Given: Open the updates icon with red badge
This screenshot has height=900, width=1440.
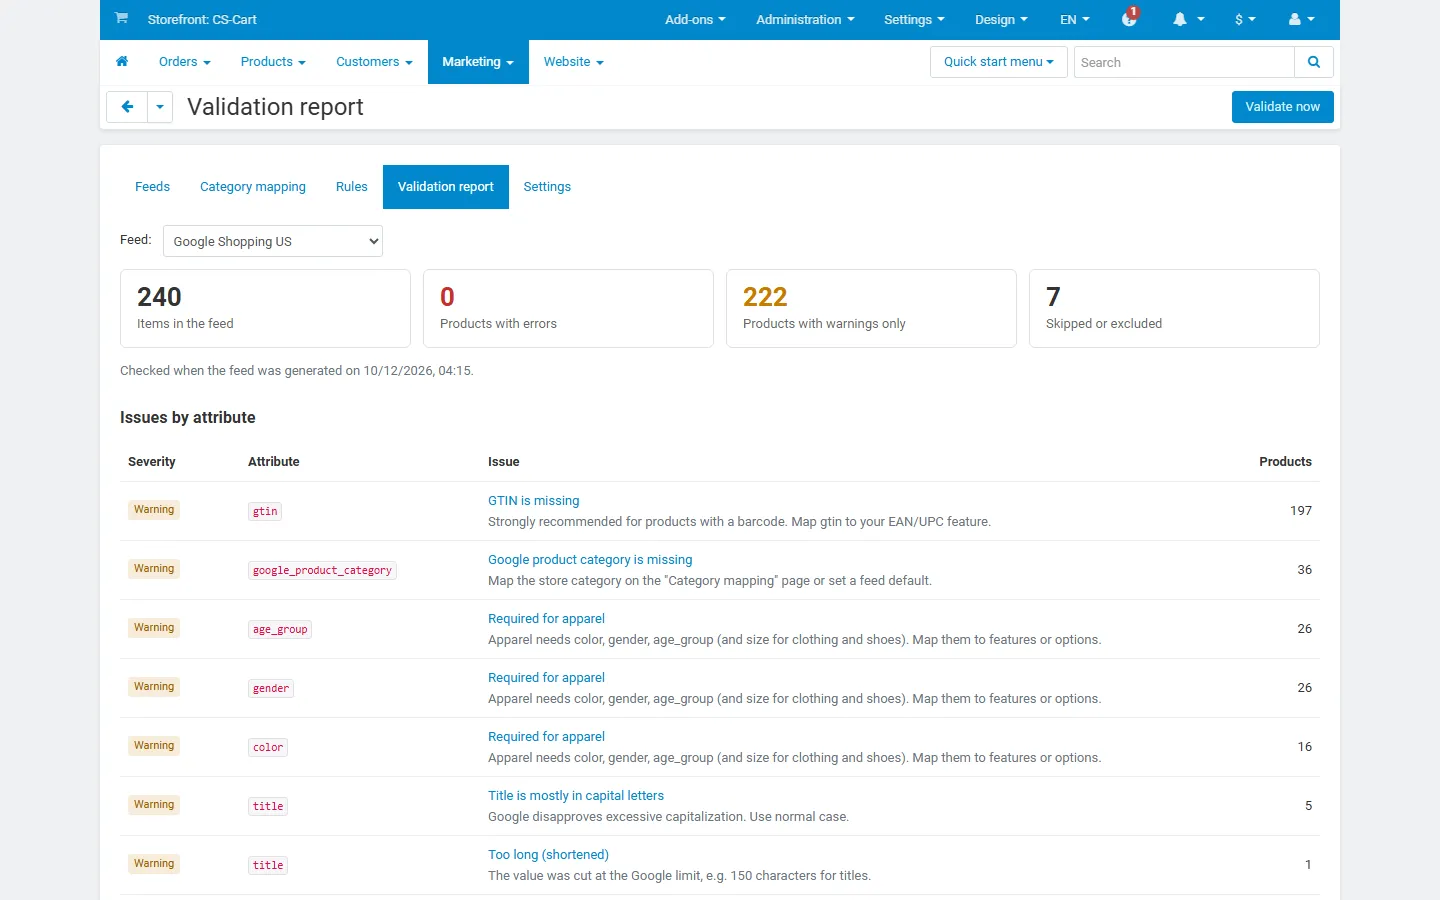Looking at the screenshot, I should pos(1130,18).
